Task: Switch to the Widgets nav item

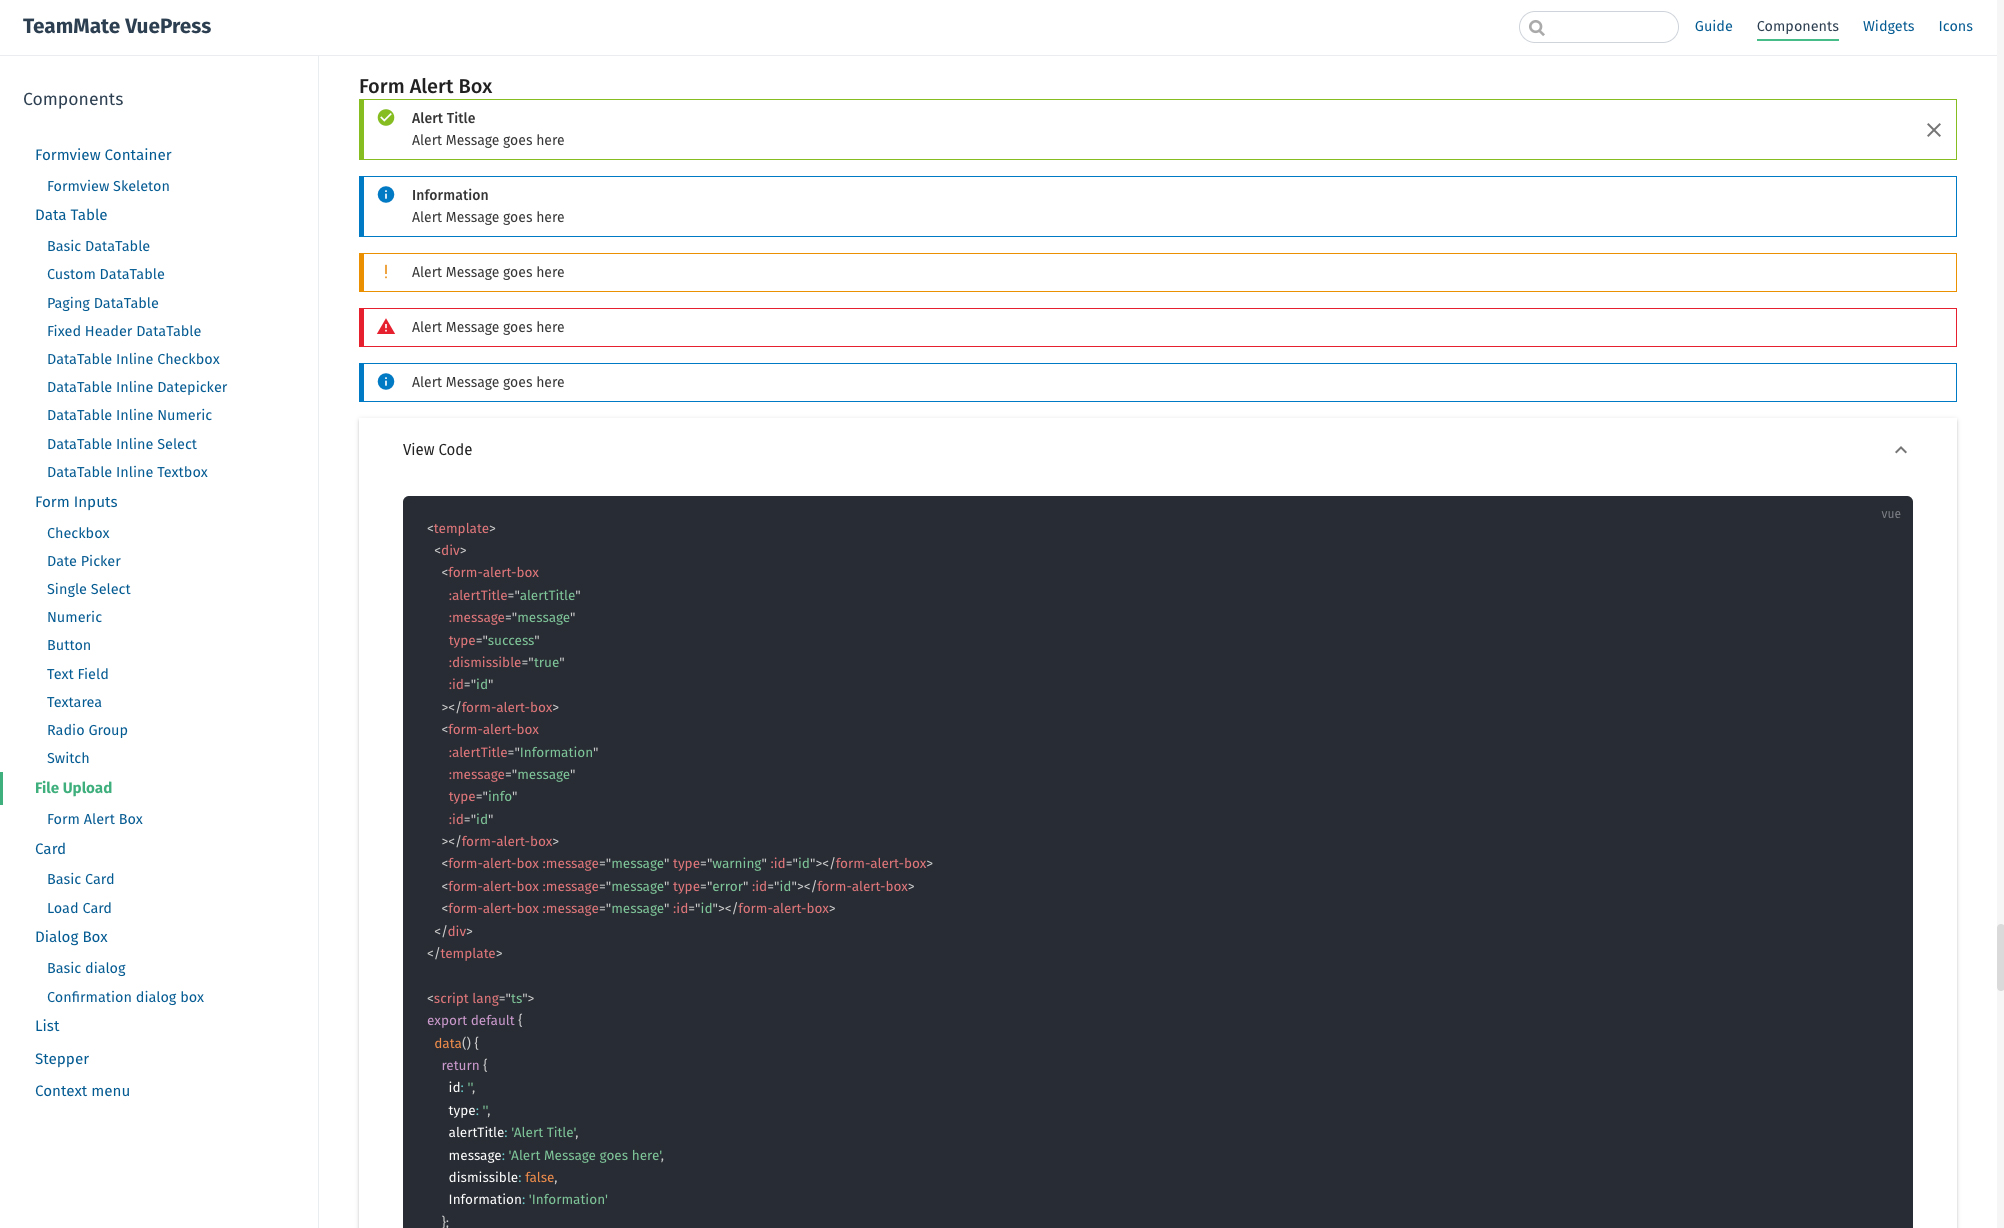Action: (1888, 26)
